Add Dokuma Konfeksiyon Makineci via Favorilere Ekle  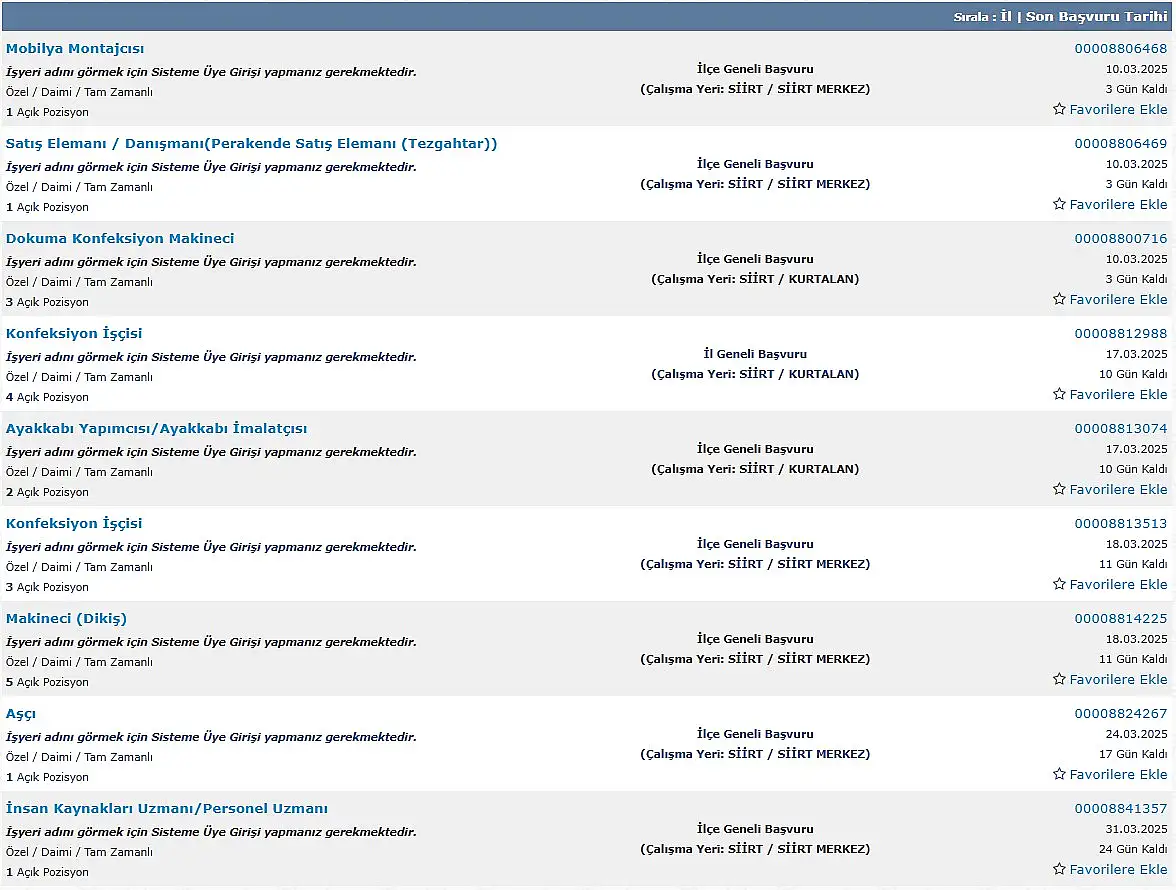[x=1118, y=299]
